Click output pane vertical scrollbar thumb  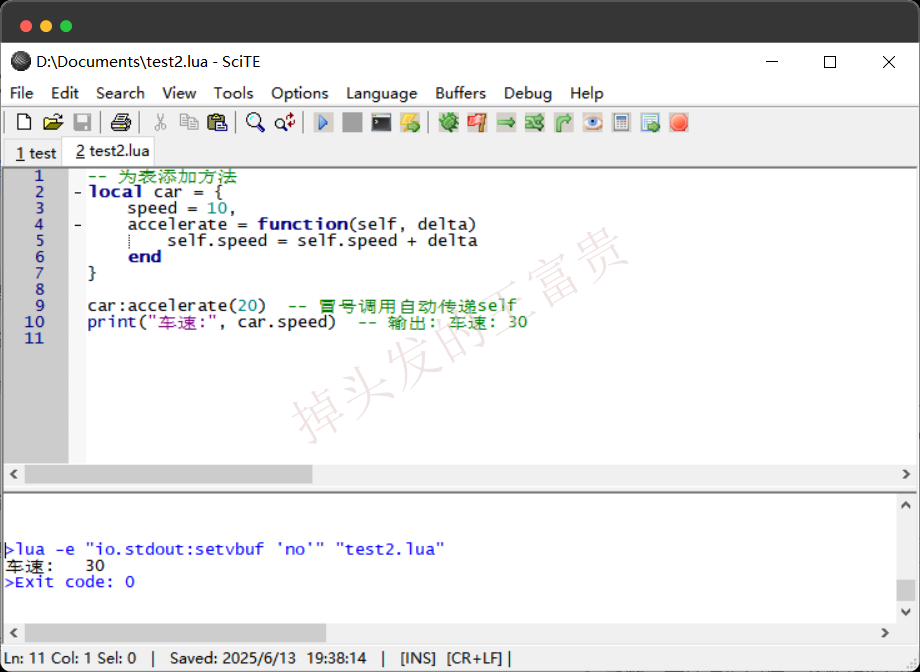pyautogui.click(x=906, y=590)
